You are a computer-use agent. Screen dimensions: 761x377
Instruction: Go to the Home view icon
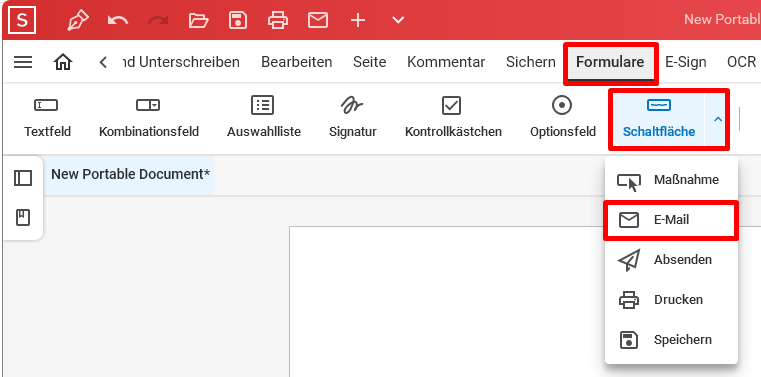tap(63, 62)
